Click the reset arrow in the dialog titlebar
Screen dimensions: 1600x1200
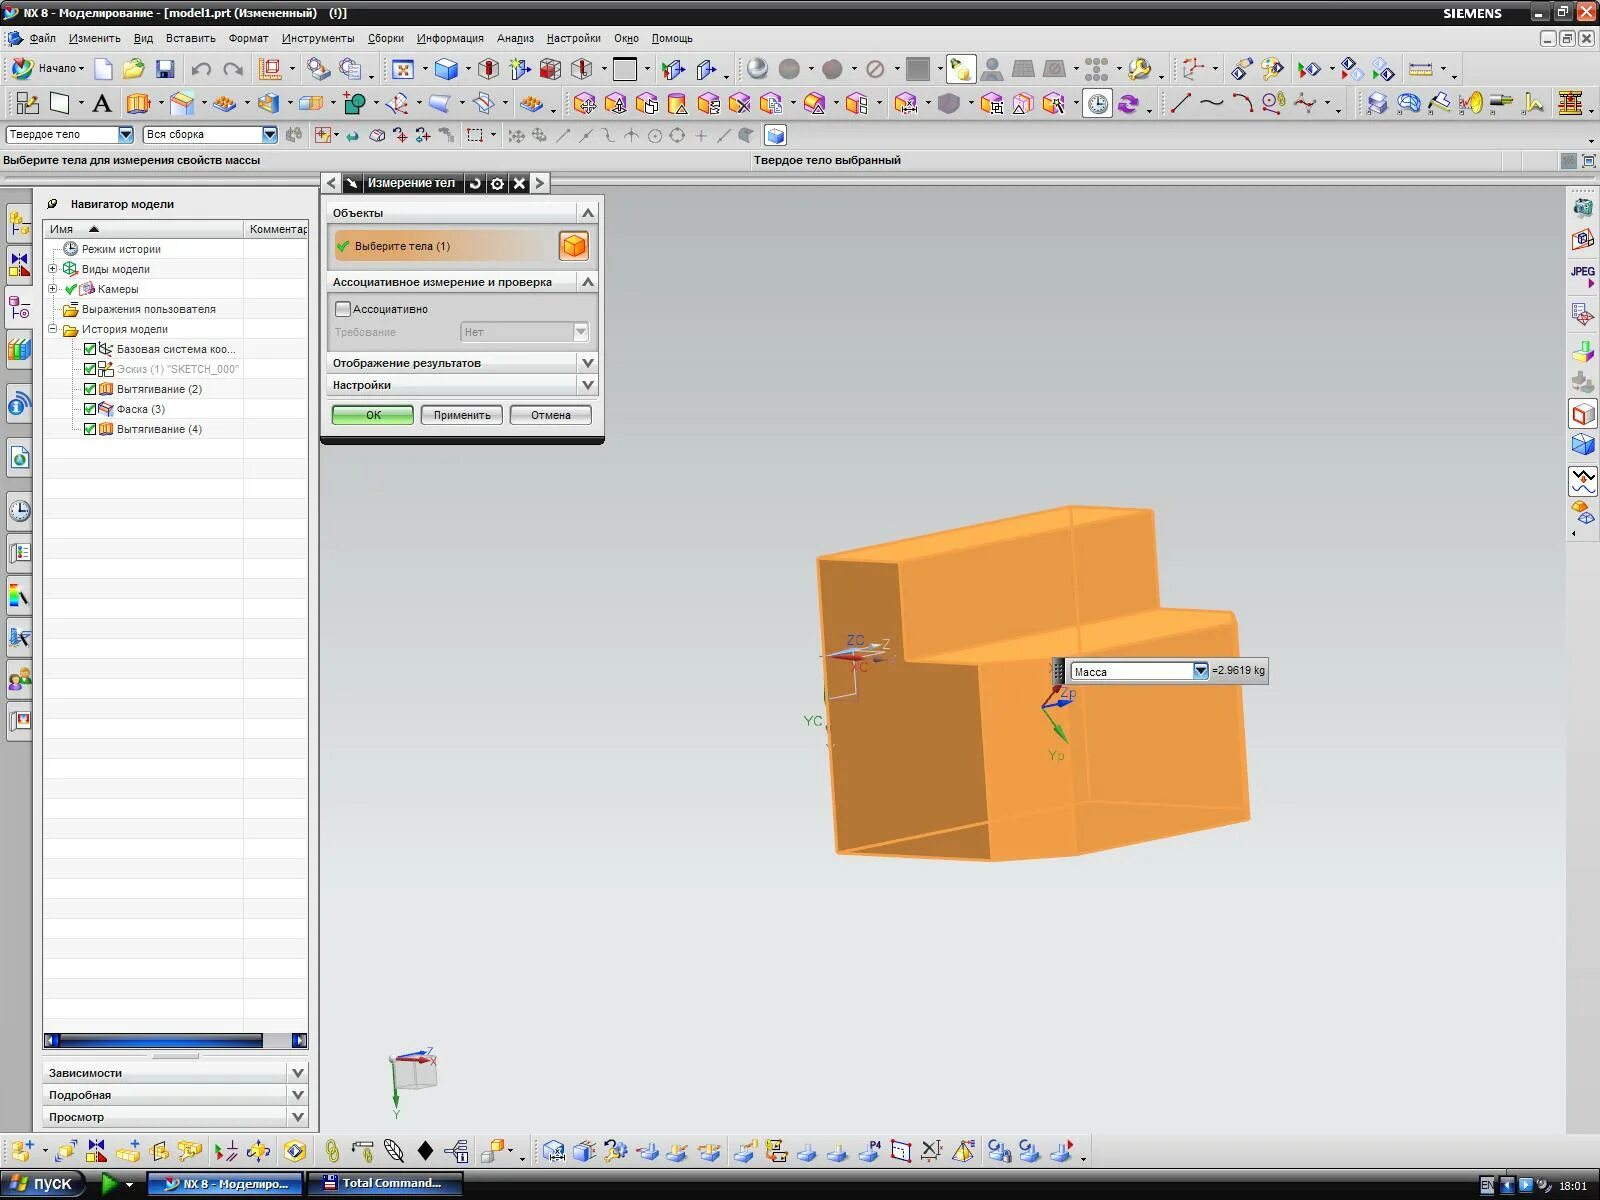(476, 183)
